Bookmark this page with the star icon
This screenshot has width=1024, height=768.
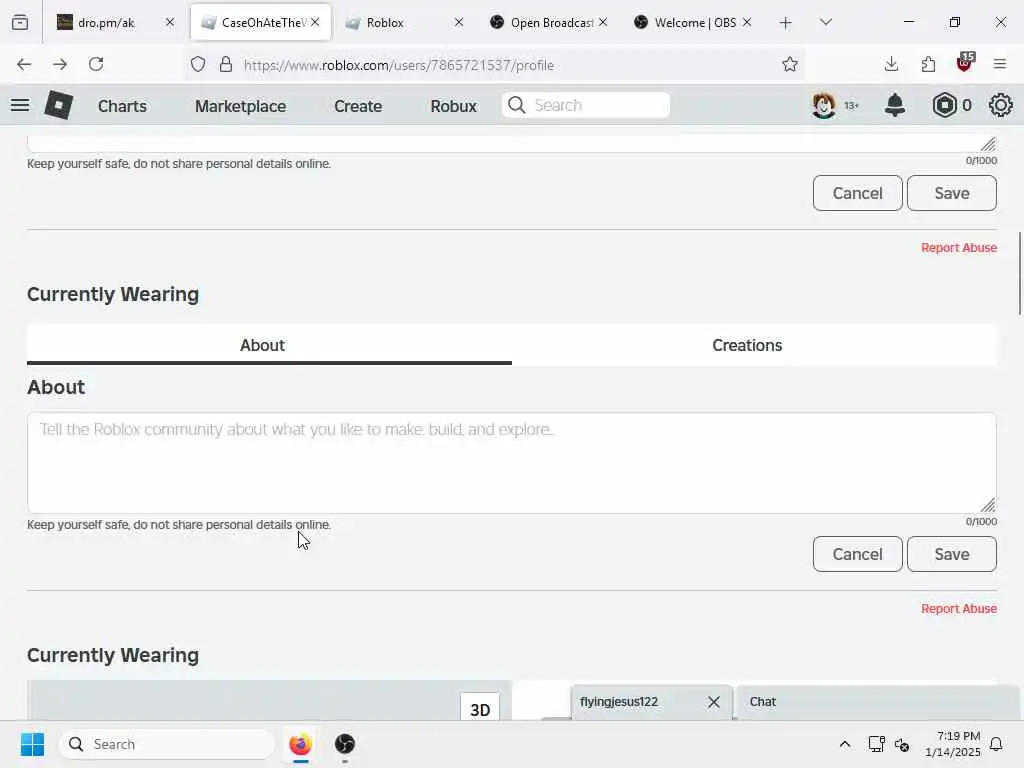point(790,64)
